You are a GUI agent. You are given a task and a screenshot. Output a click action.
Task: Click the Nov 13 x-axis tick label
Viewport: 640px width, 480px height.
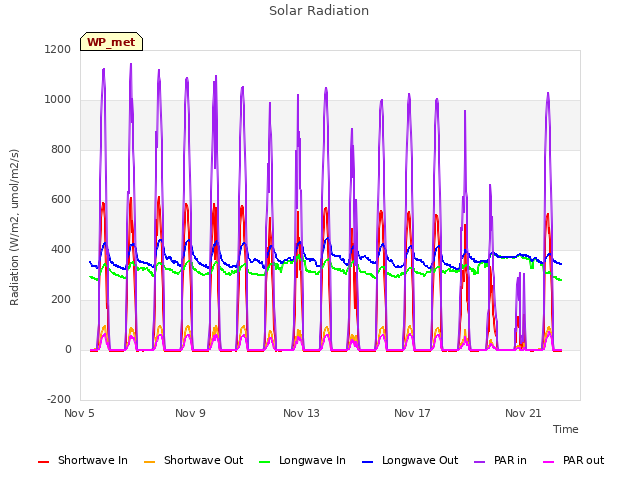coord(301,413)
